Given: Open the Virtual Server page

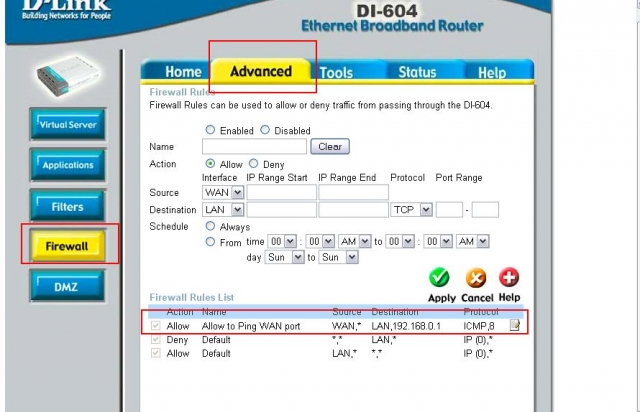Looking at the screenshot, I should [x=67, y=124].
